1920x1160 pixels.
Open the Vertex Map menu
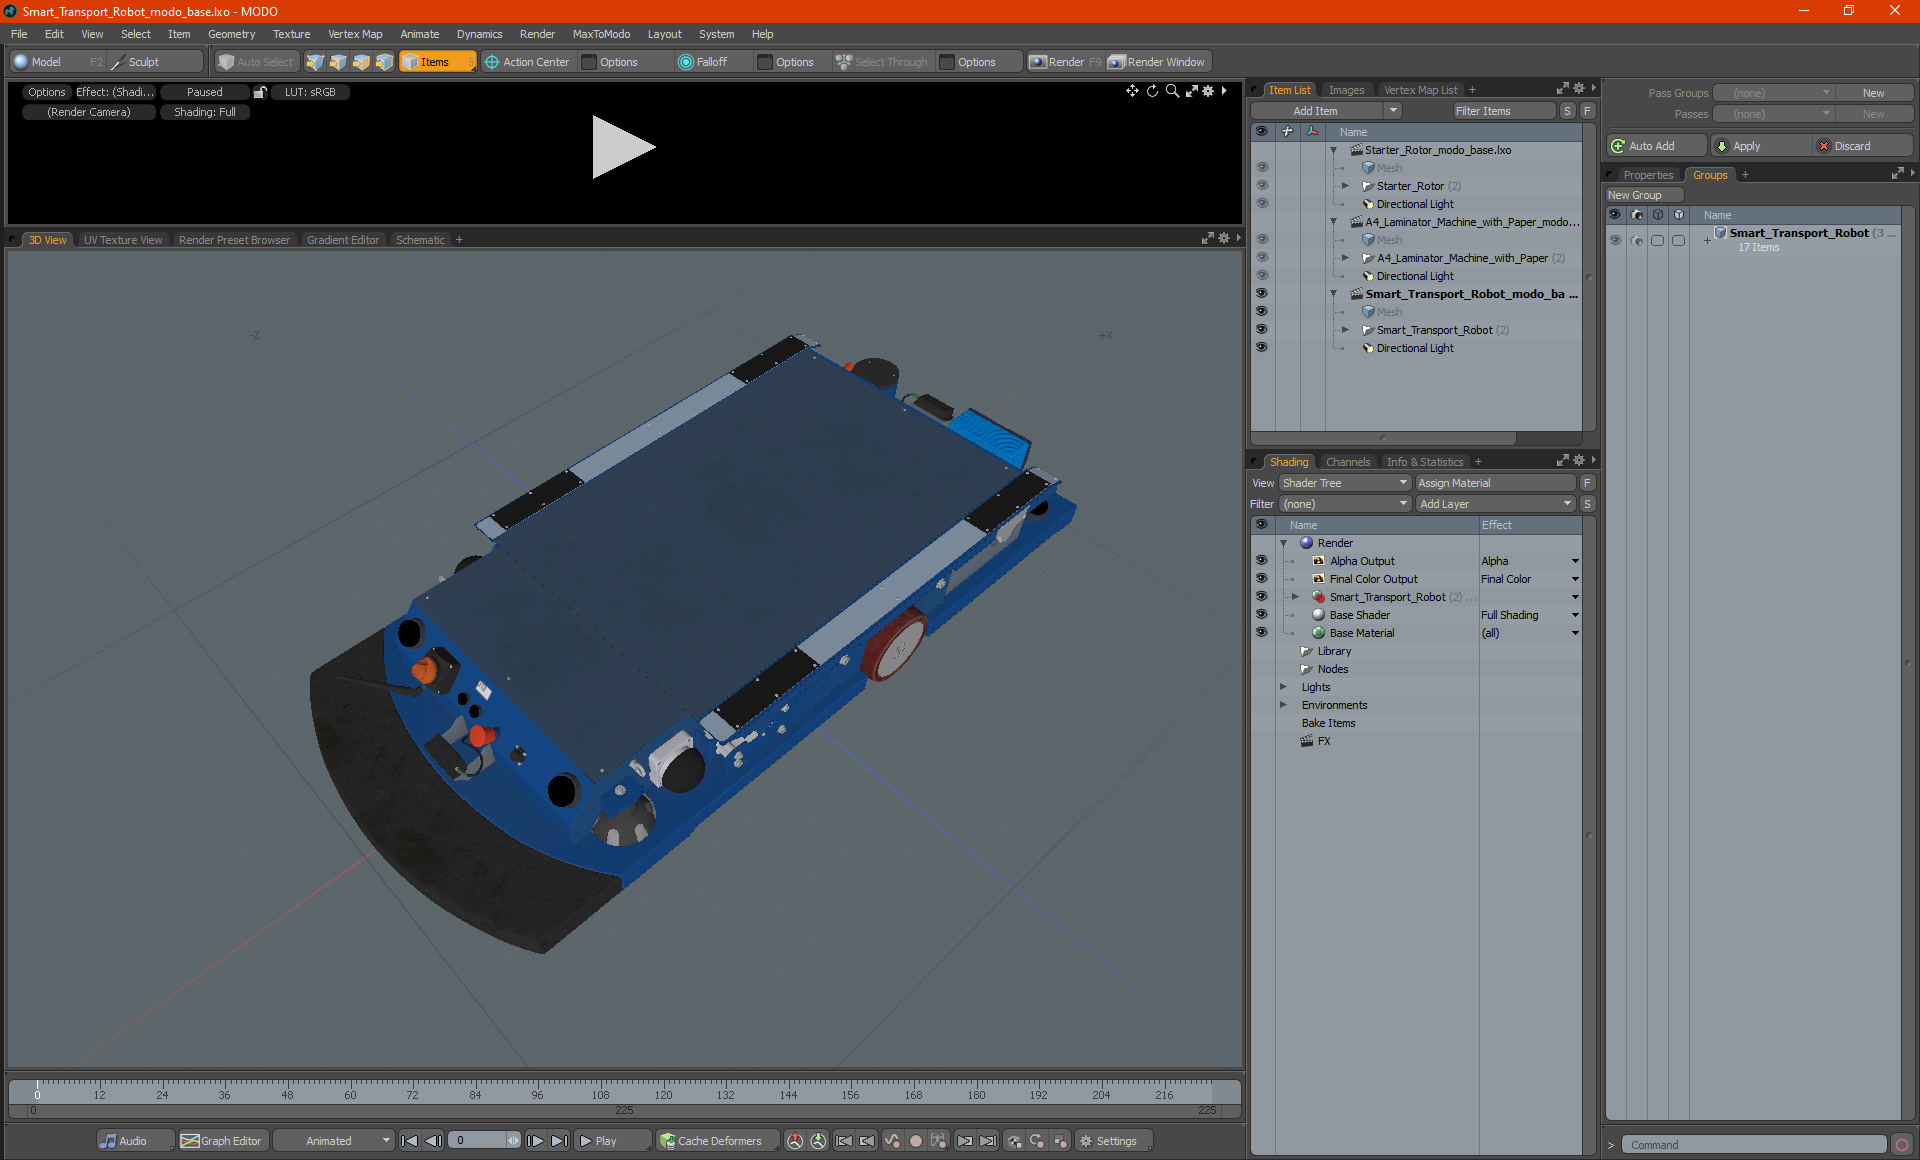[x=355, y=34]
